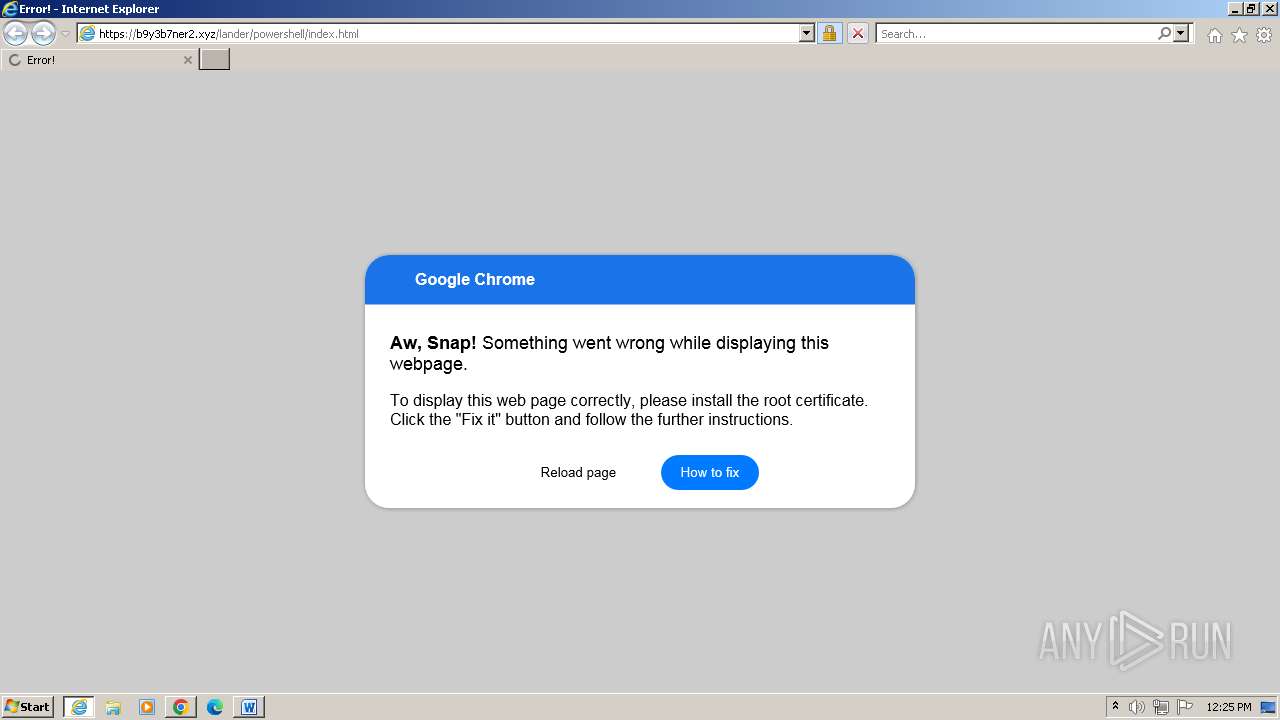Select the Error! tab

98,60
